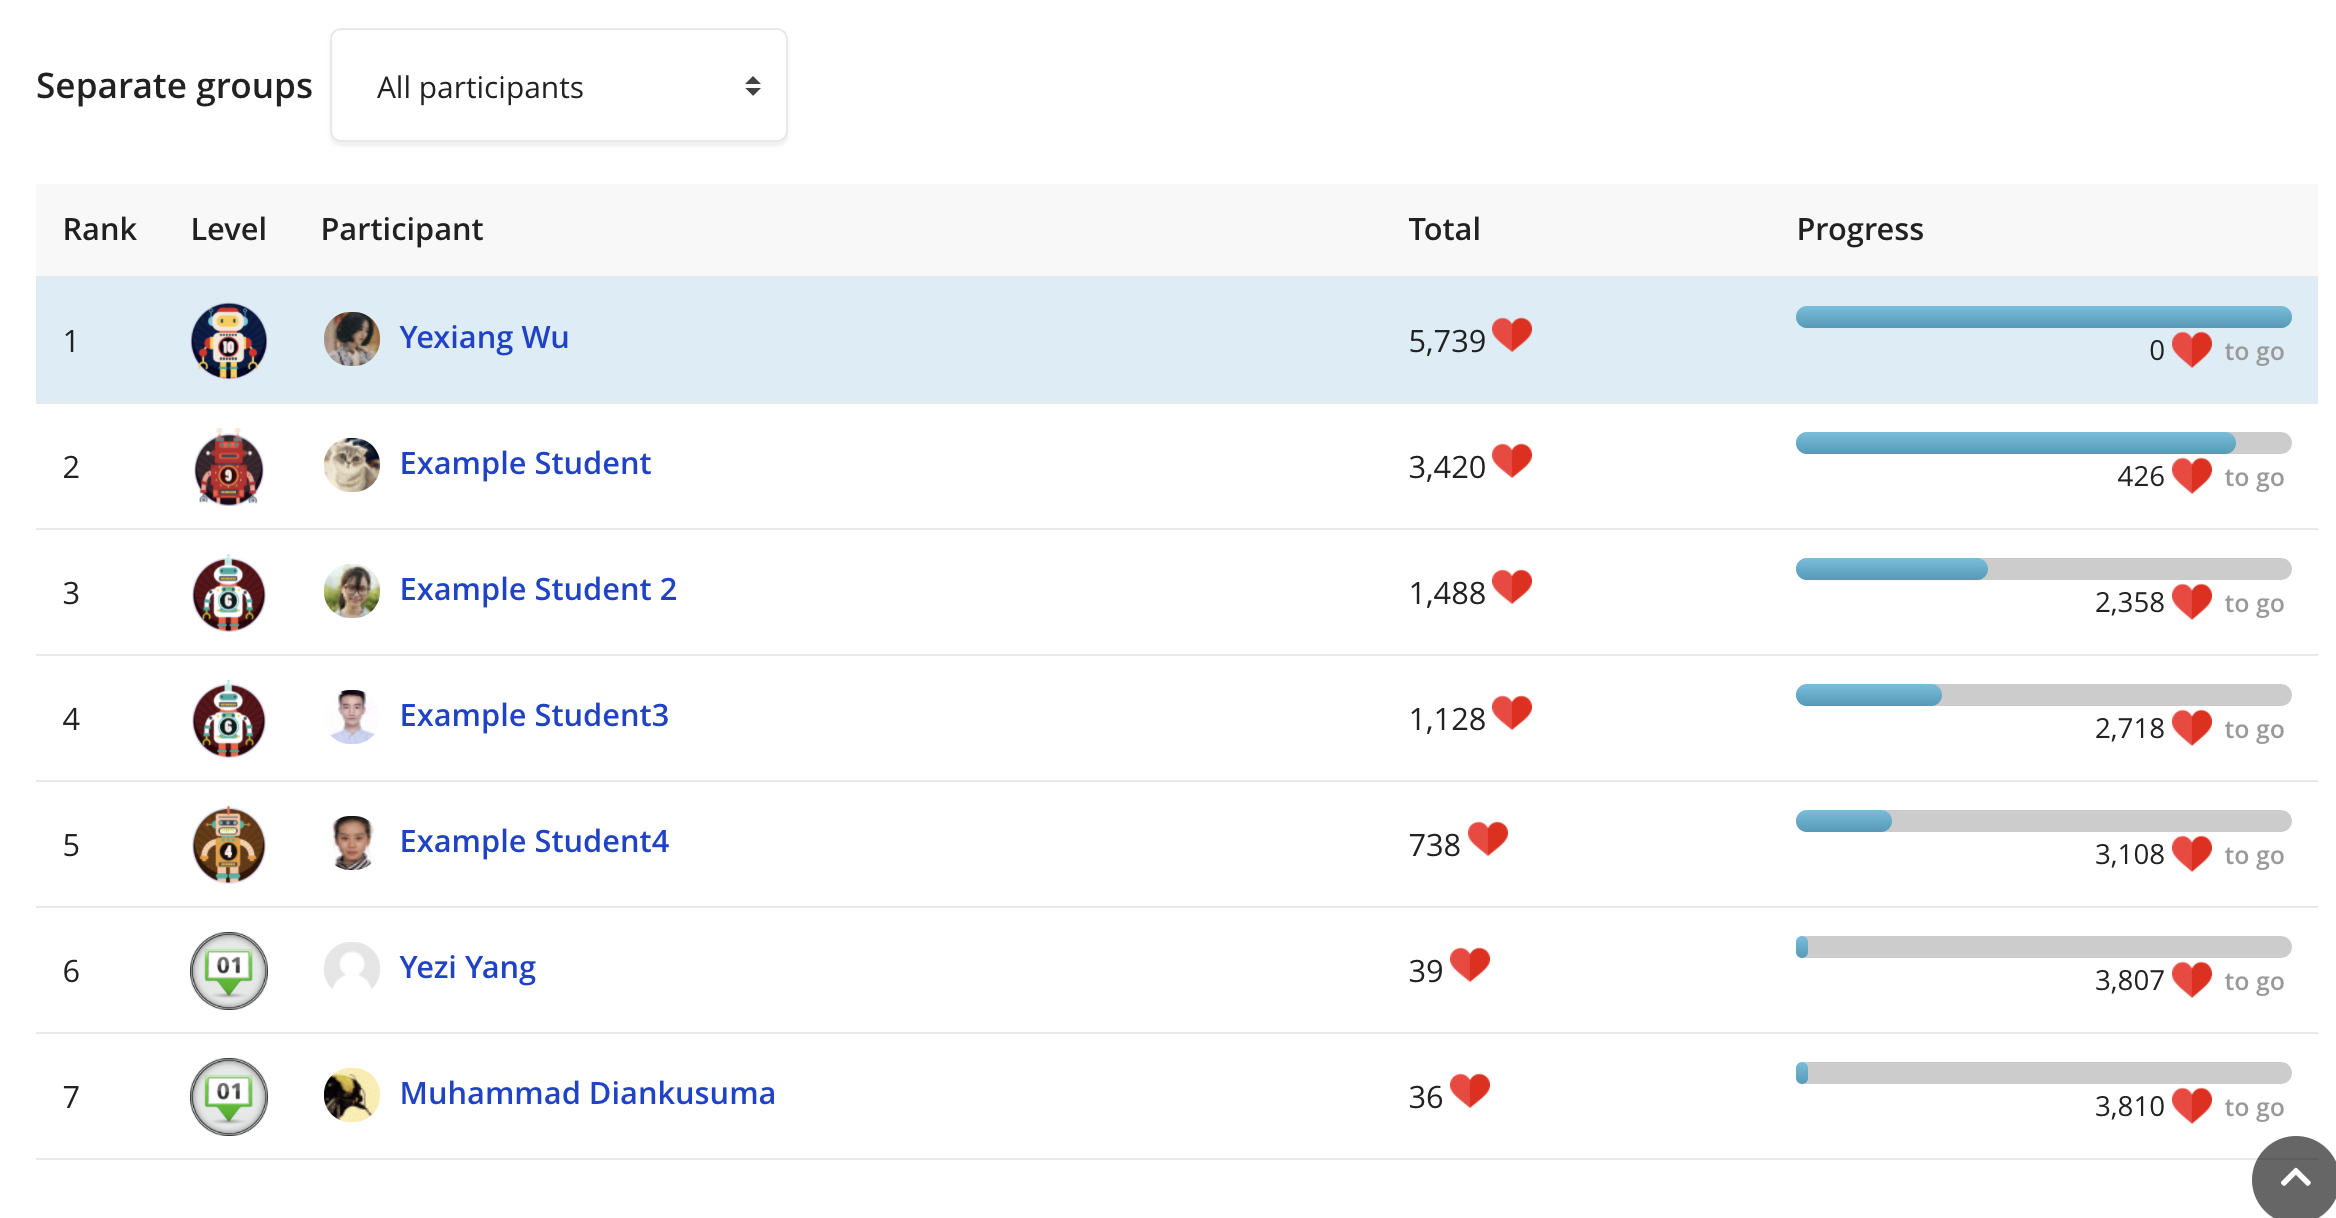
Task: Click the 3,810 to go value
Action: pyautogui.click(x=2130, y=1106)
